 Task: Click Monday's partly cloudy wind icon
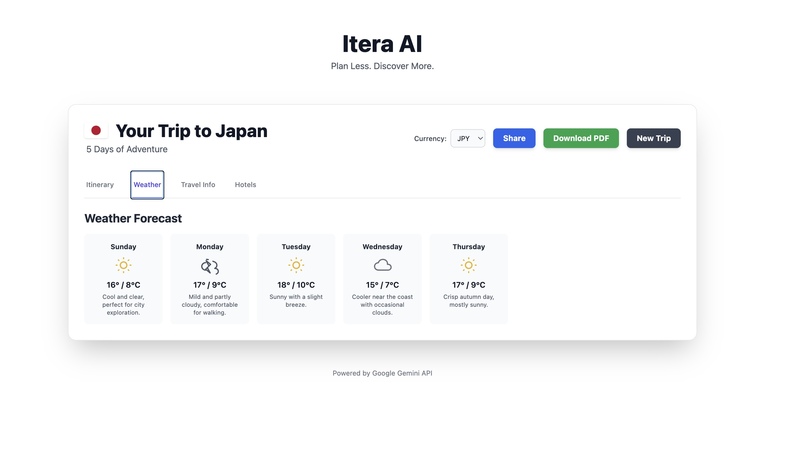pyautogui.click(x=210, y=266)
